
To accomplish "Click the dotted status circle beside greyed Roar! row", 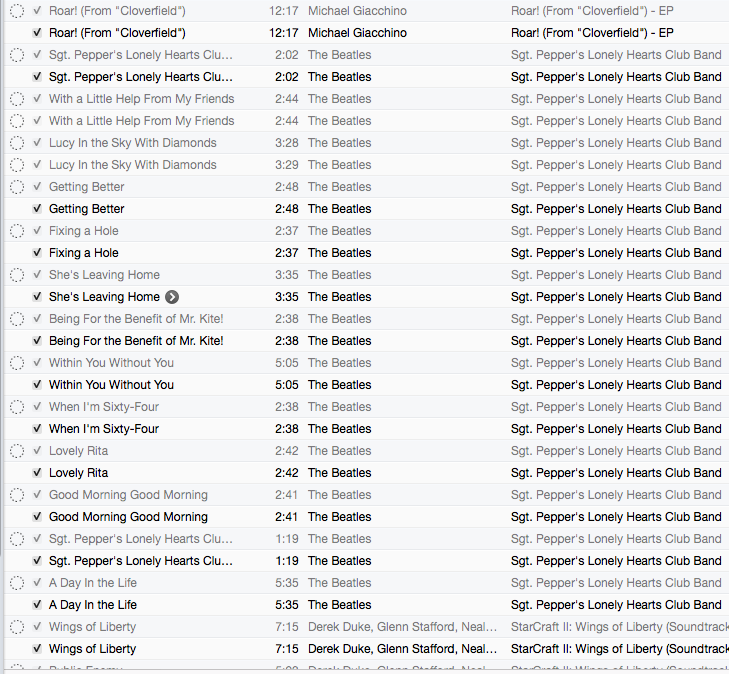I will (x=17, y=11).
